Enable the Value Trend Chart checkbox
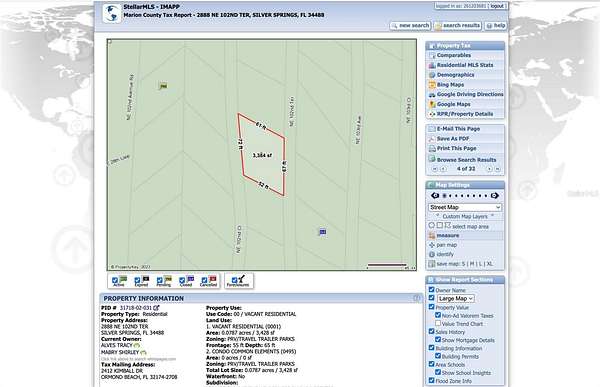Image resolution: width=600 pixels, height=387 pixels. [438, 323]
